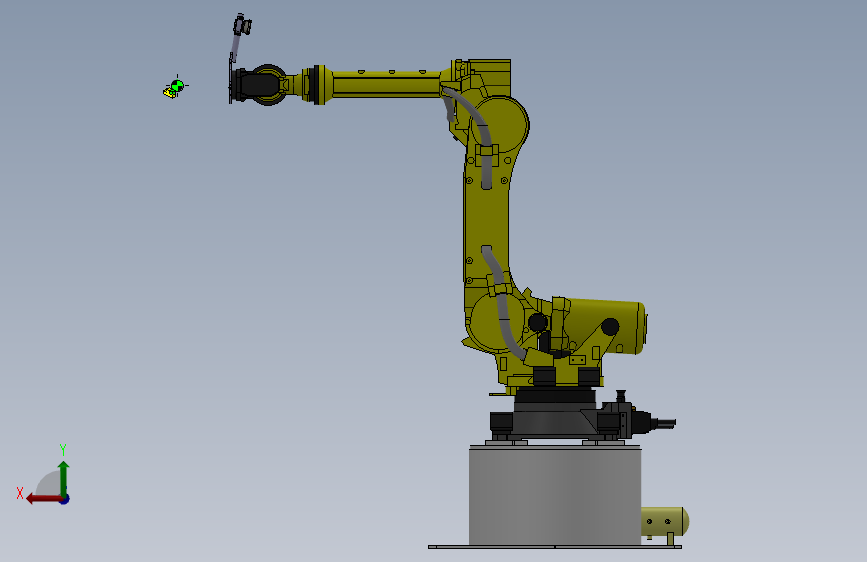This screenshot has width=867, height=562.
Task: Select the small yellow air tank beside the pedestal
Action: [x=665, y=522]
